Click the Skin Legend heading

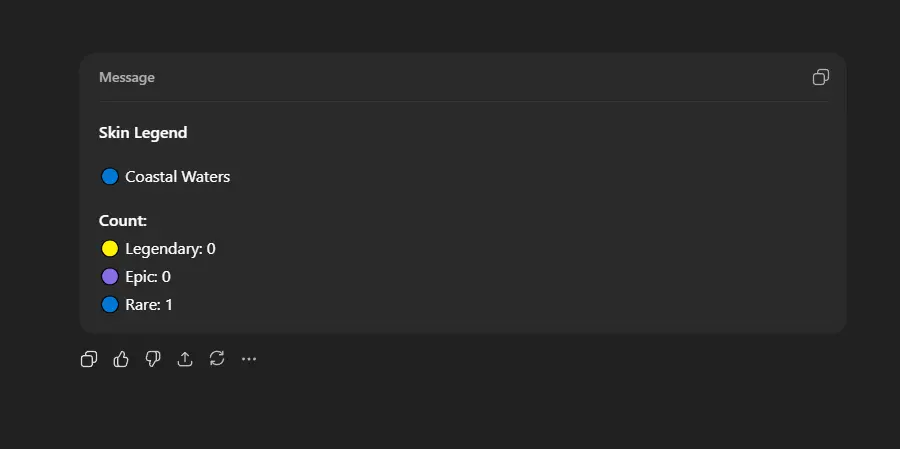coord(143,133)
